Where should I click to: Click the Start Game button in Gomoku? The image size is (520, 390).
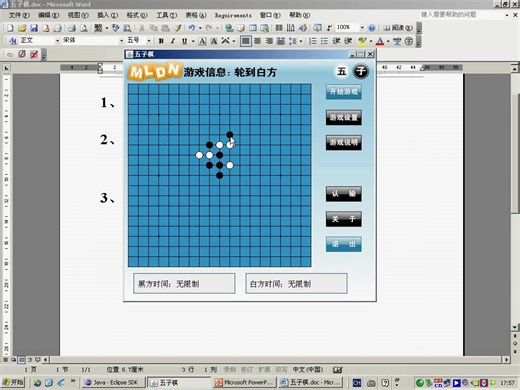click(344, 92)
